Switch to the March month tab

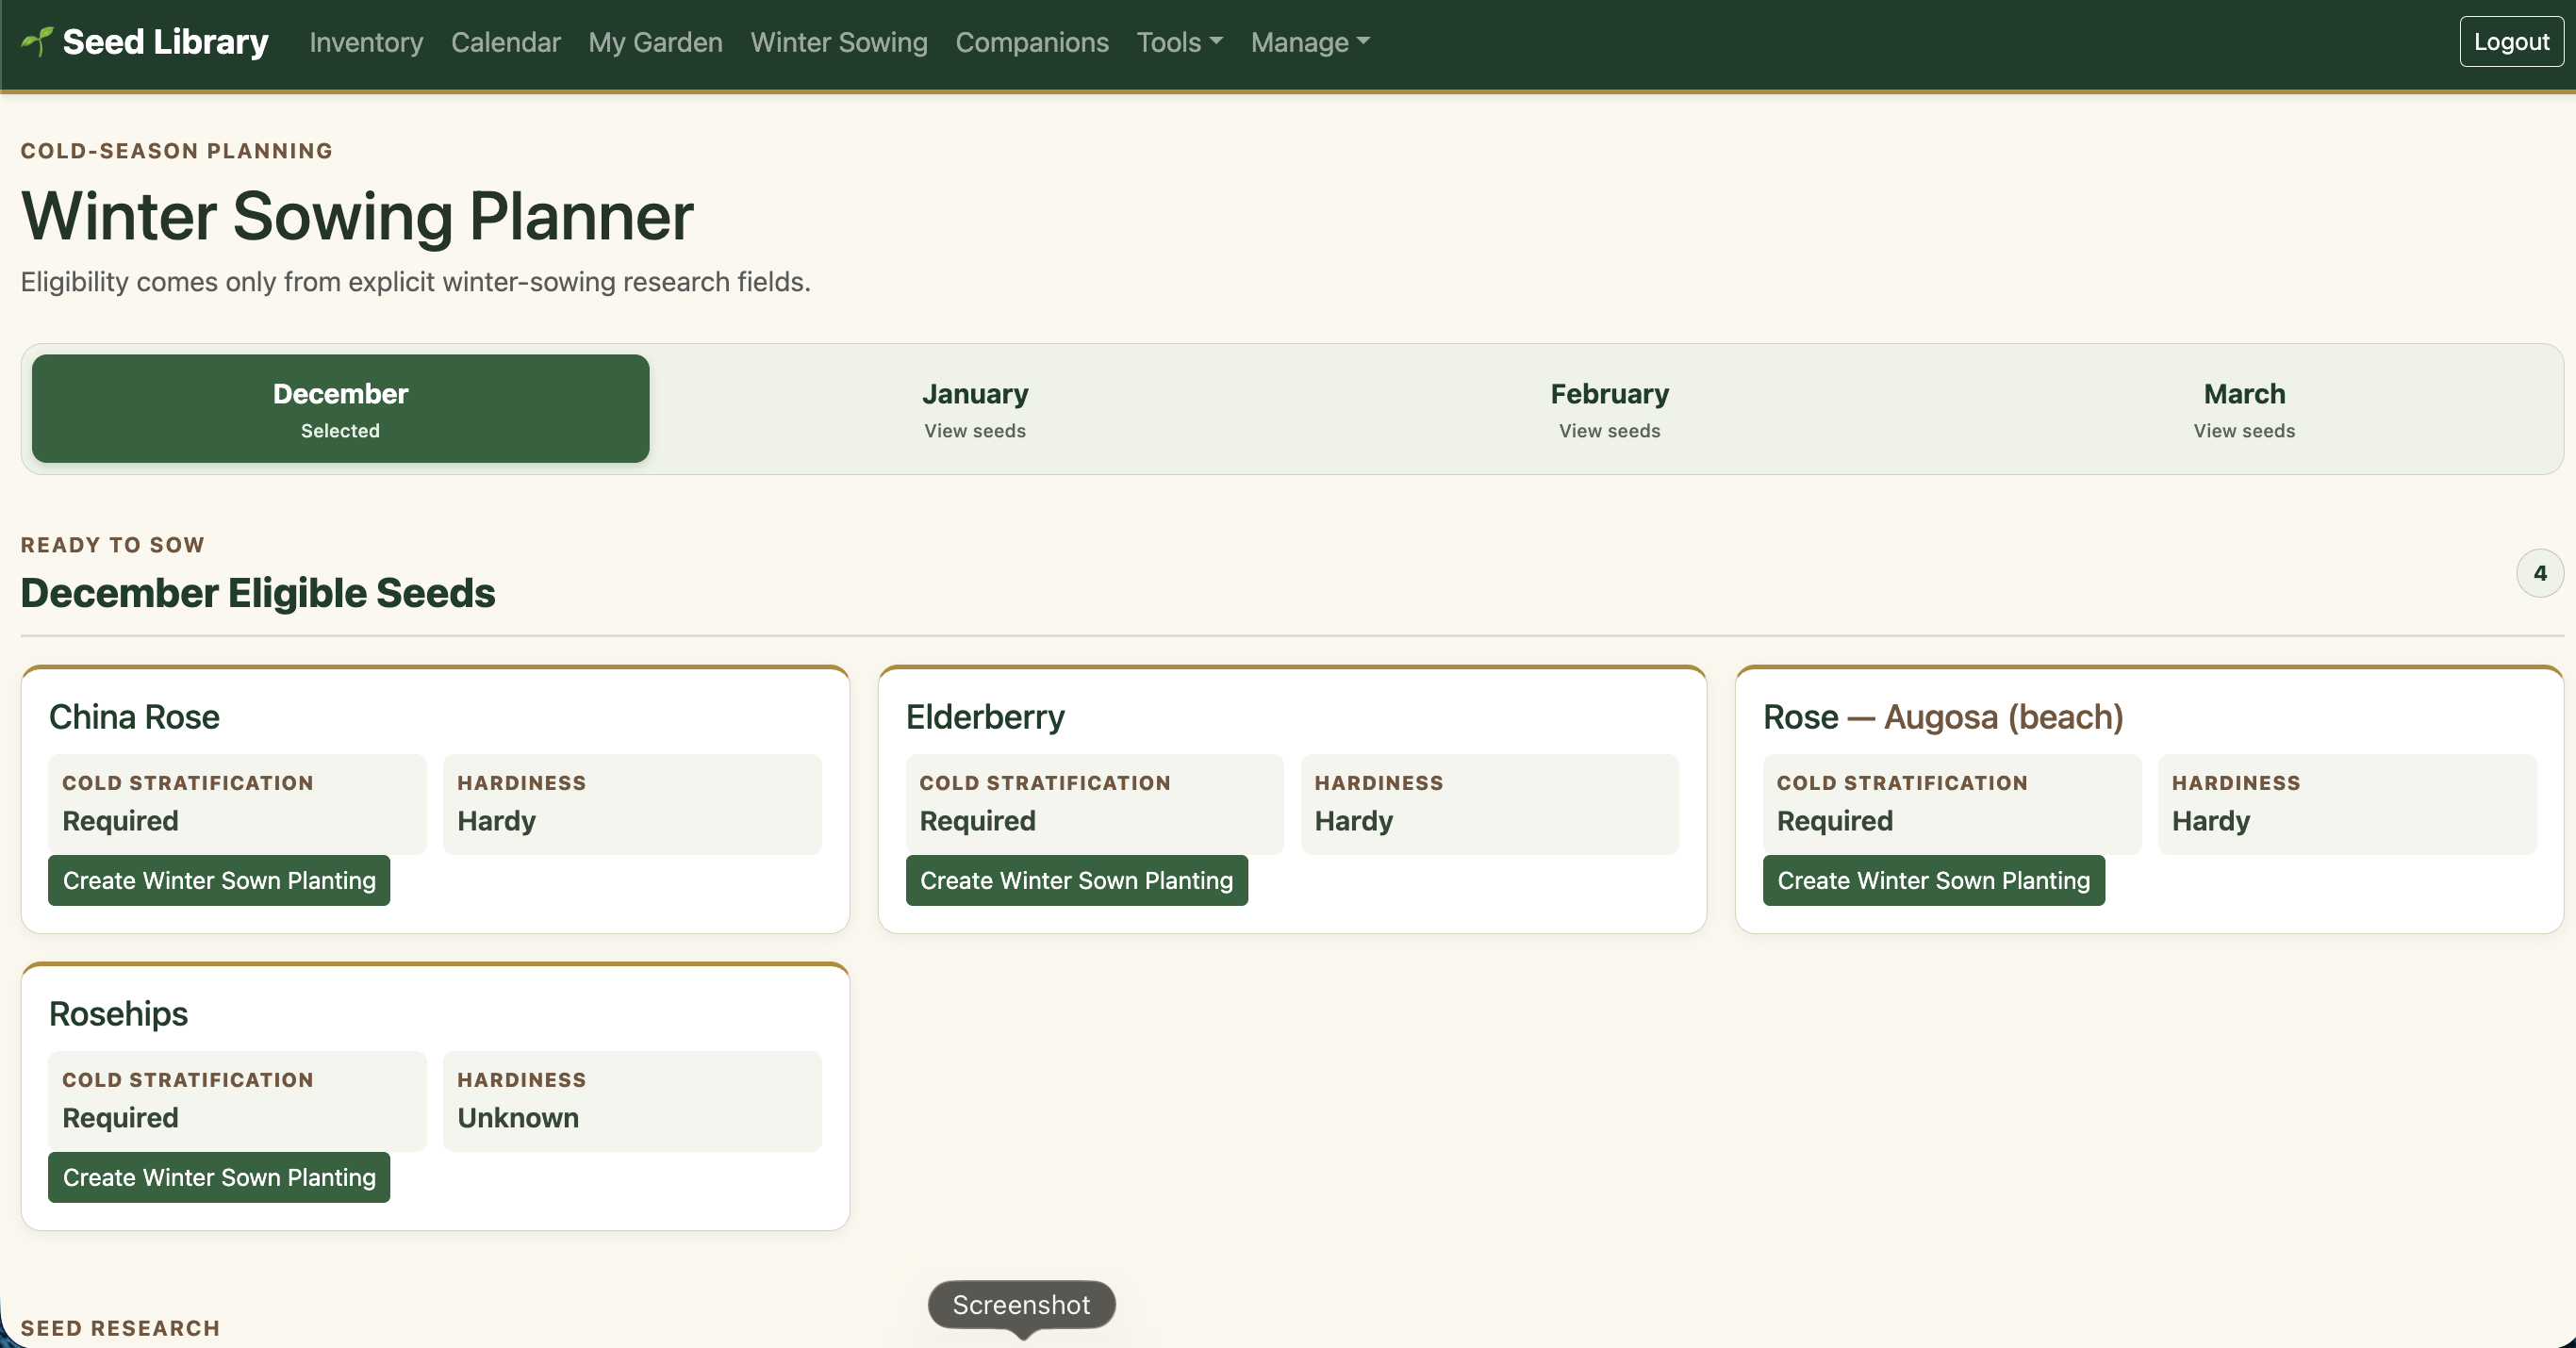pyautogui.click(x=2244, y=409)
